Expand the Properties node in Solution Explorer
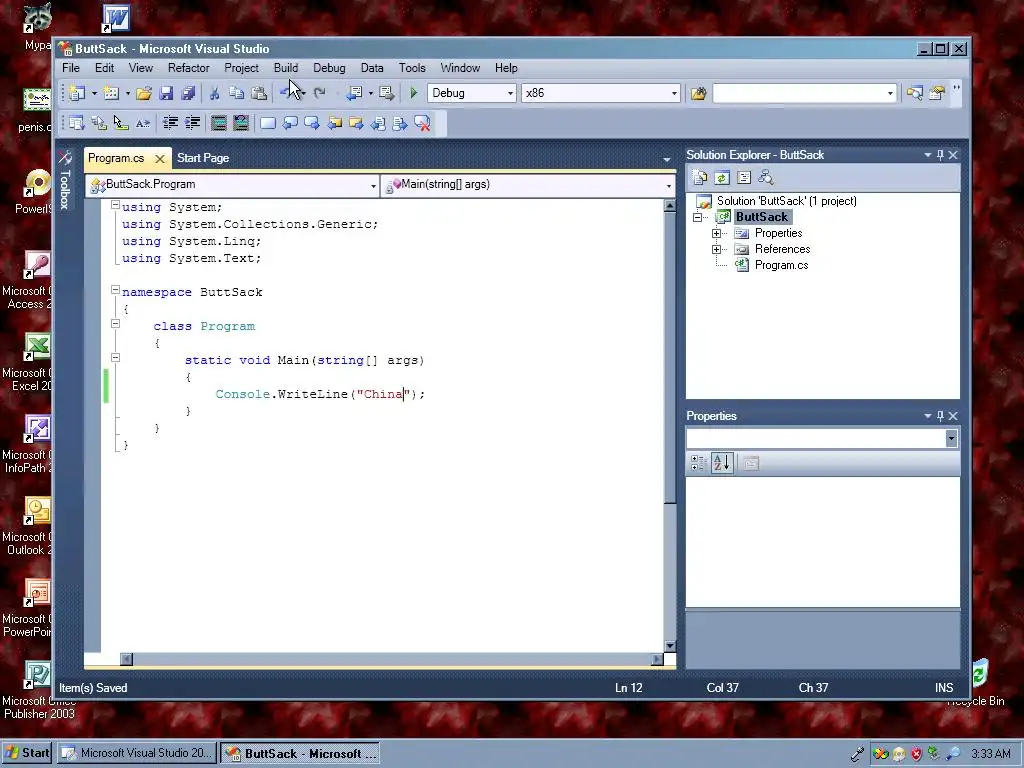 pyautogui.click(x=716, y=233)
